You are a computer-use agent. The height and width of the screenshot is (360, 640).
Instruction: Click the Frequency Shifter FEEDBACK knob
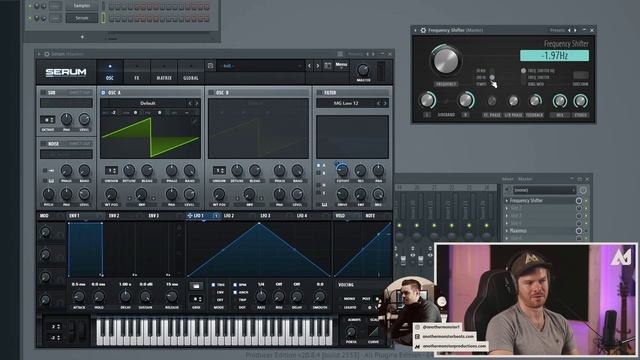pos(535,100)
